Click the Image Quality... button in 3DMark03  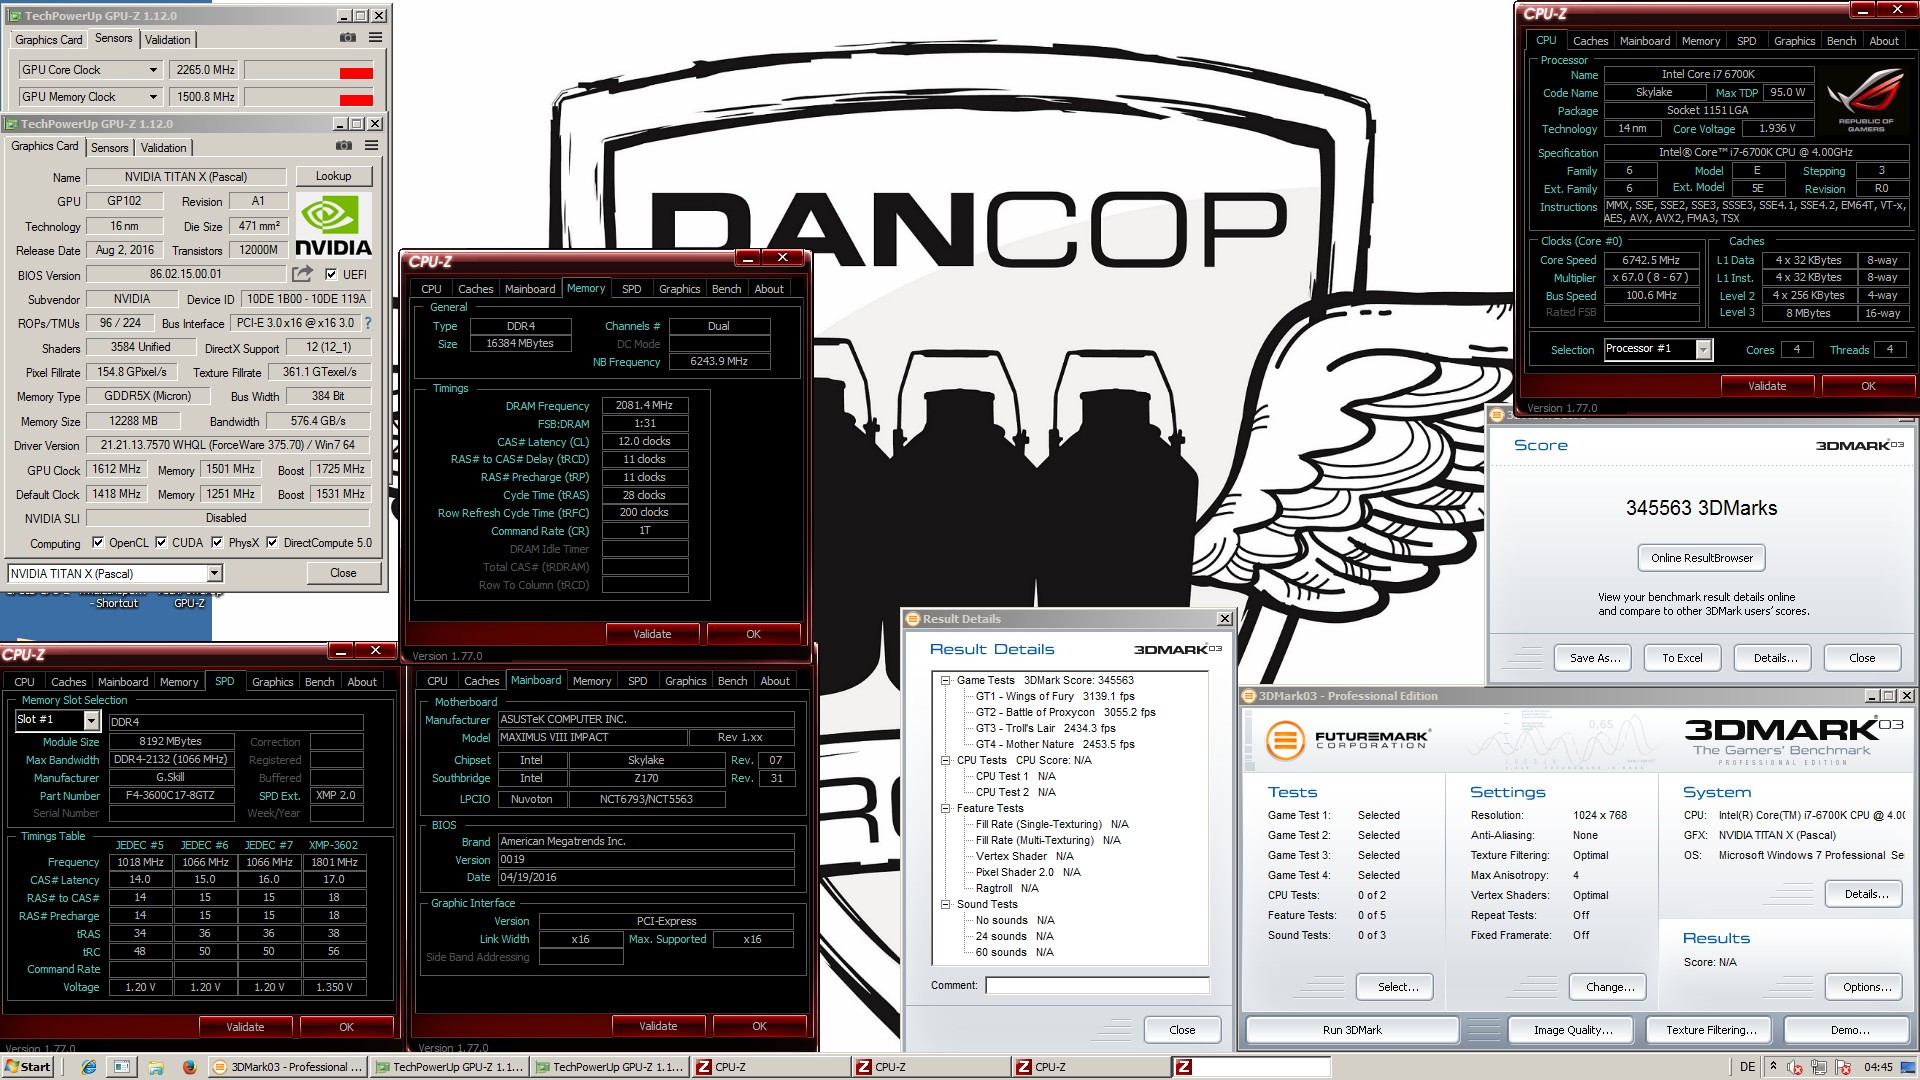pos(1573,1030)
